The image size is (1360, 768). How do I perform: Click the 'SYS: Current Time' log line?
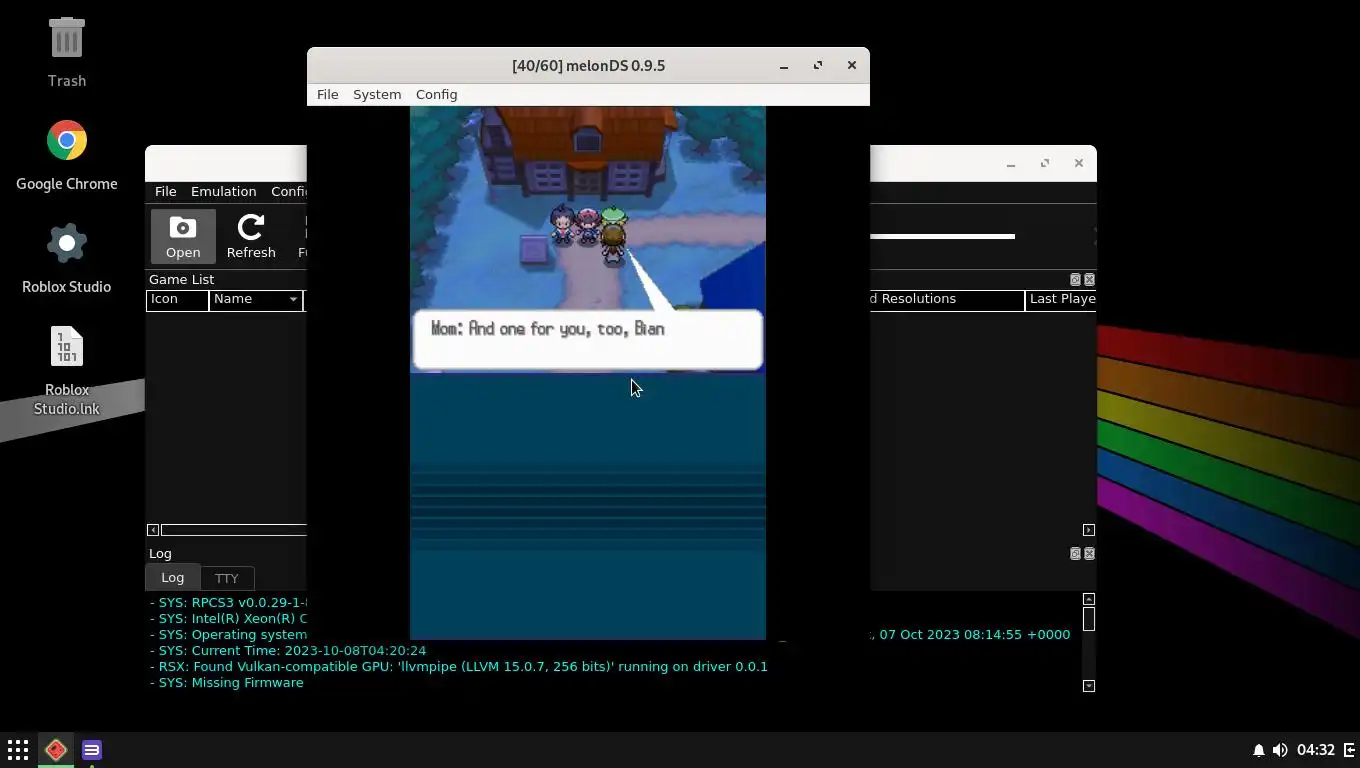click(x=288, y=650)
